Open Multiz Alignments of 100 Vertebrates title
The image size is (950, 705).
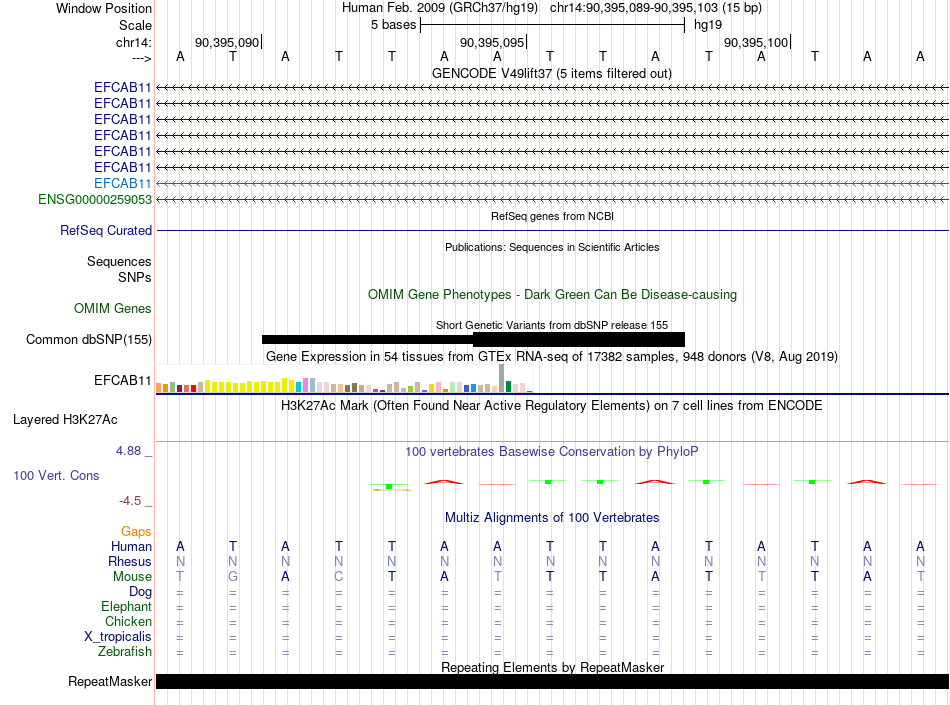552,518
